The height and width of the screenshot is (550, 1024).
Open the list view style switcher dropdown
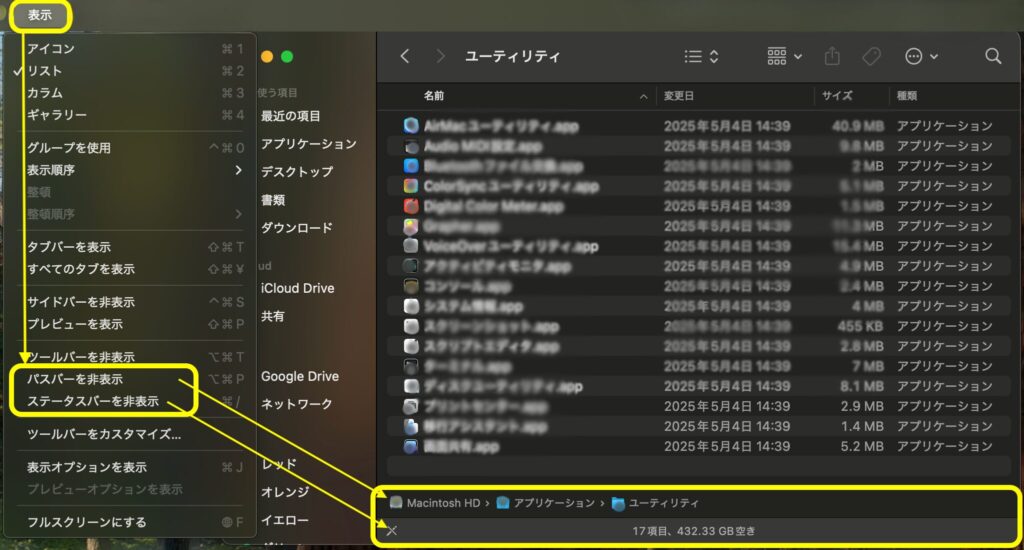click(x=701, y=57)
